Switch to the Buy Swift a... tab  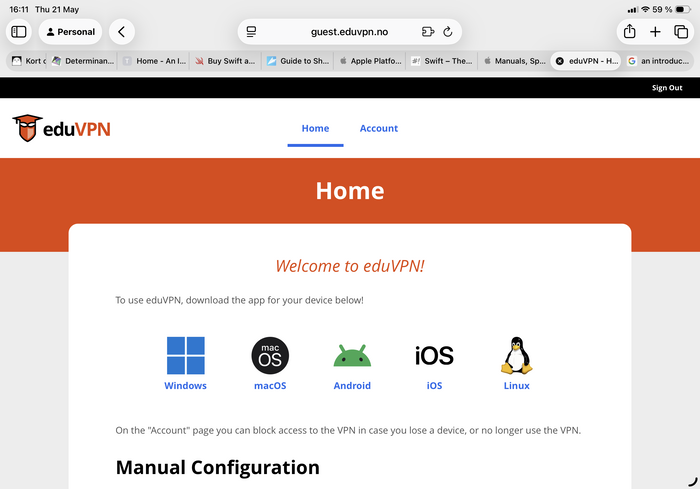[x=226, y=61]
